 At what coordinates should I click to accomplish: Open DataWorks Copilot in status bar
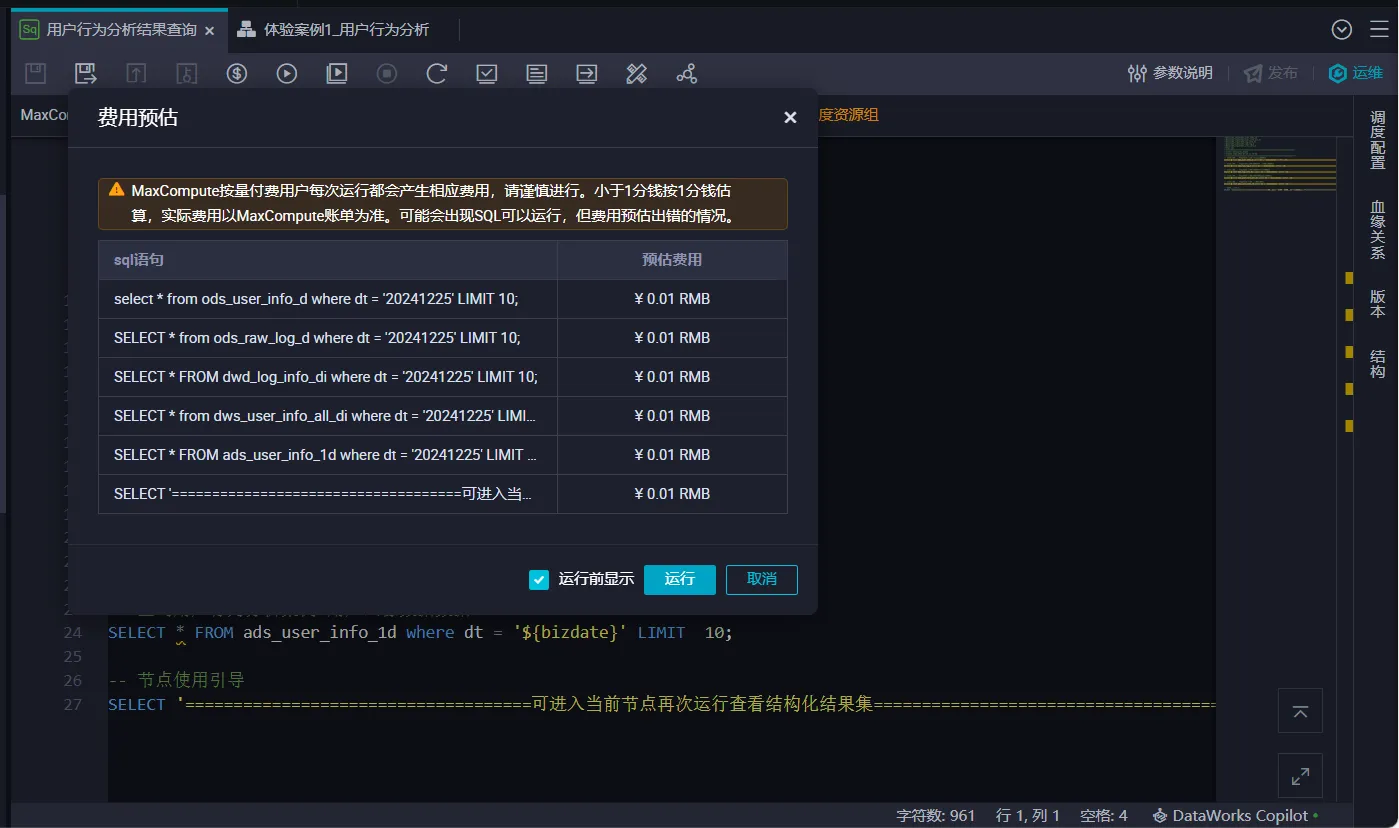pyautogui.click(x=1235, y=816)
